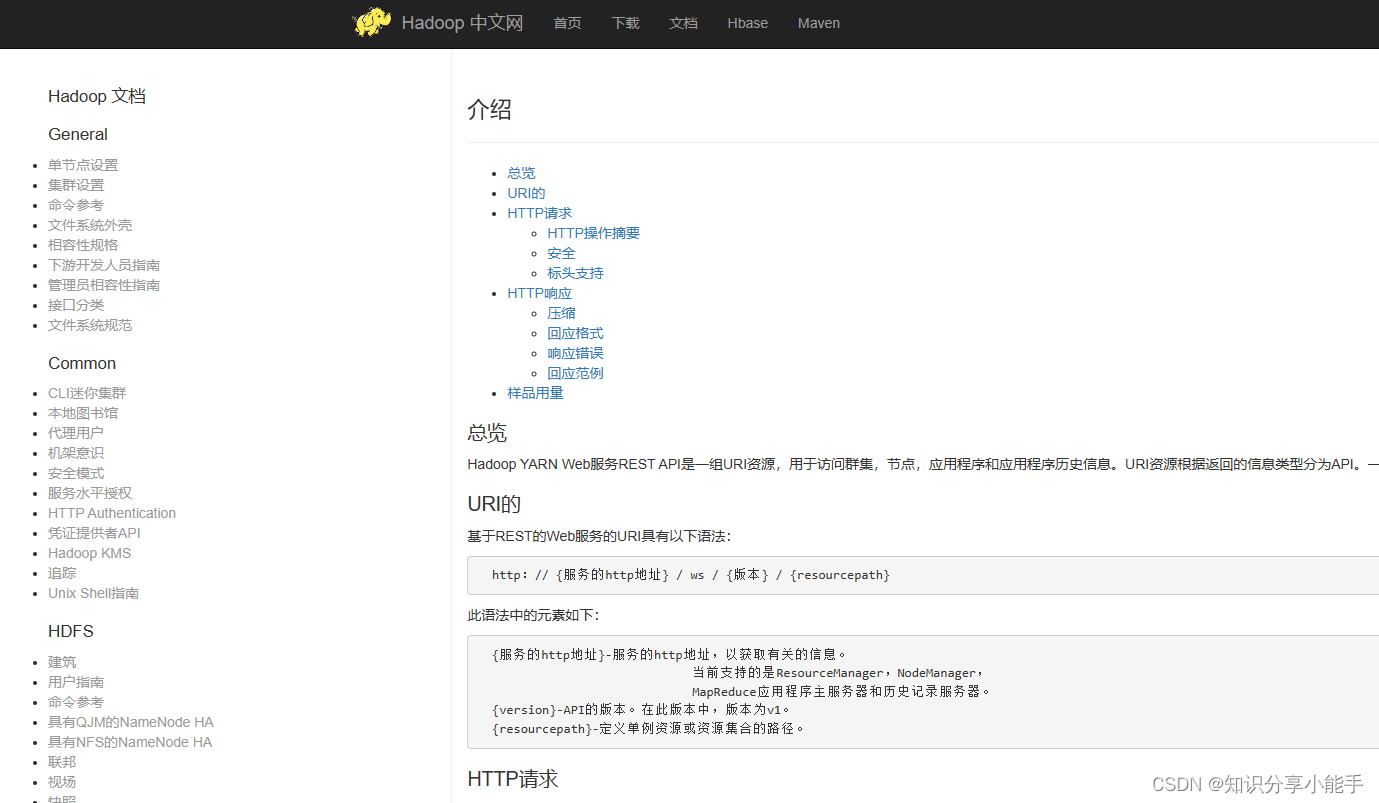This screenshot has height=803, width=1379.
Task: Select Maven in the top navbar
Action: pyautogui.click(x=819, y=23)
